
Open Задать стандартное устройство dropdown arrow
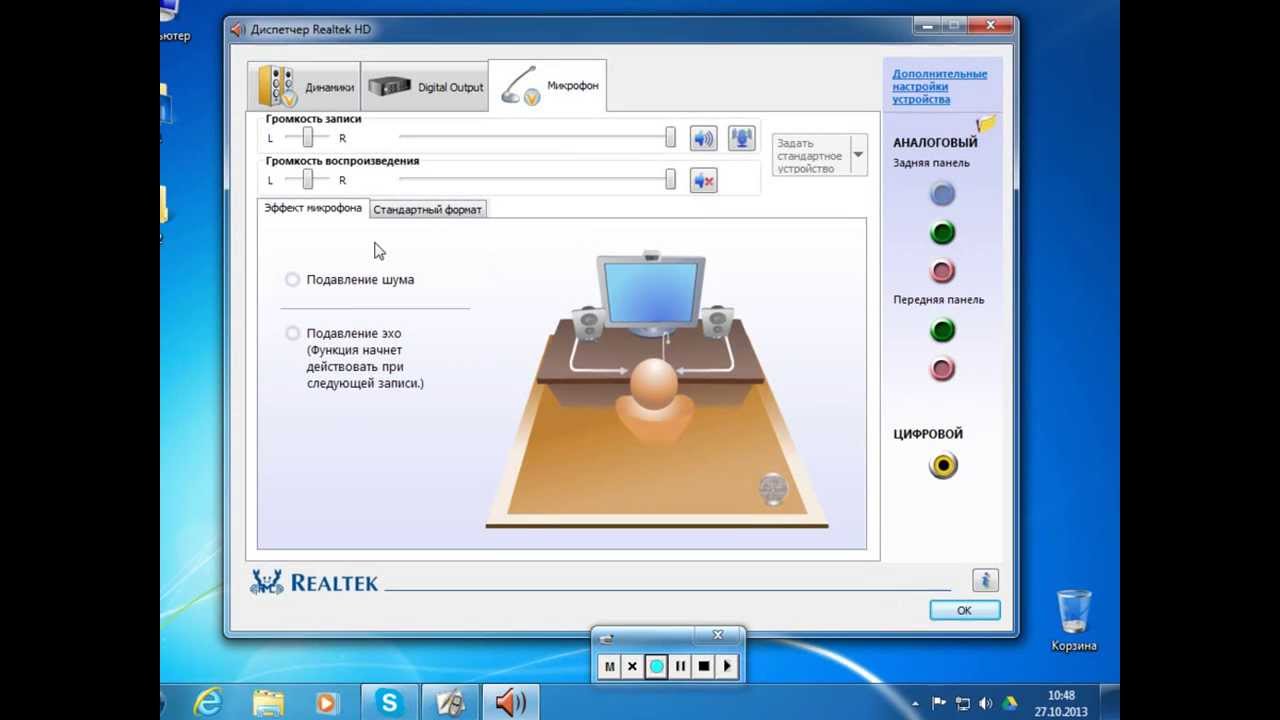(858, 155)
